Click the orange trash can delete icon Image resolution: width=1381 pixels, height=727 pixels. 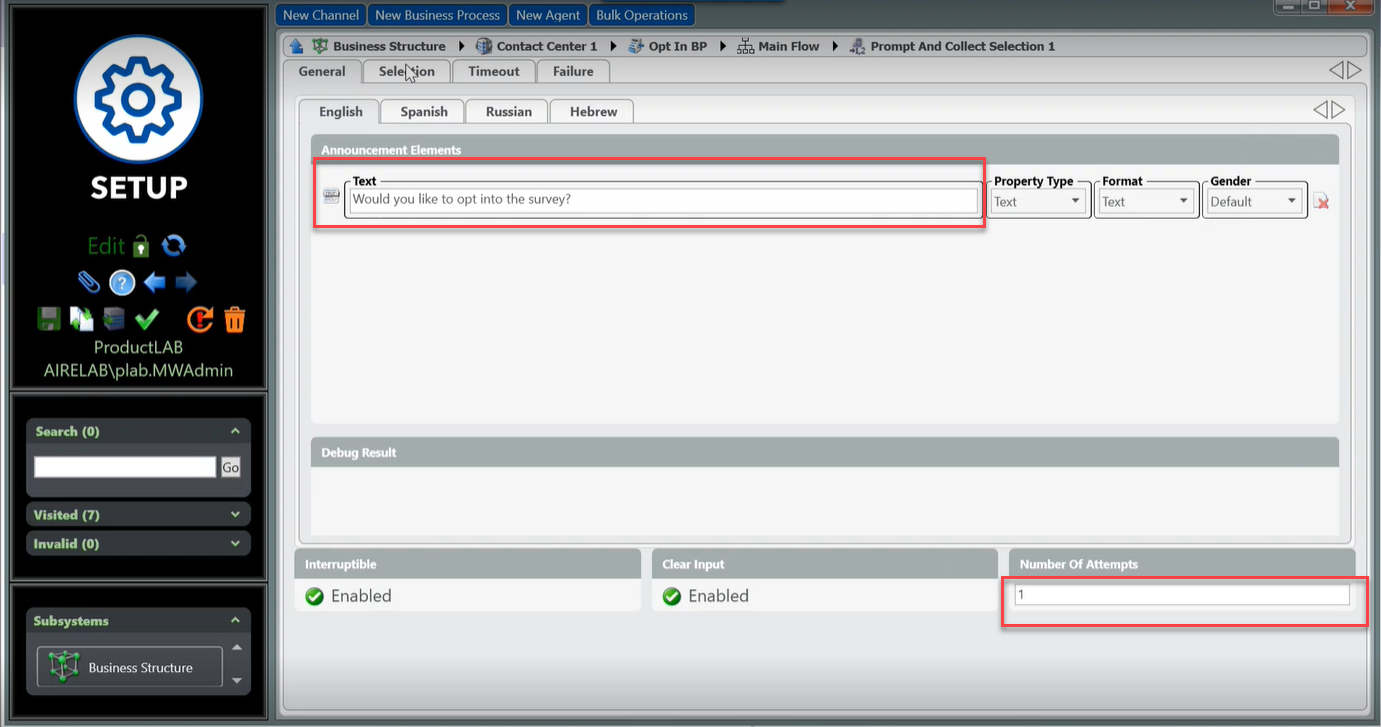(x=234, y=319)
